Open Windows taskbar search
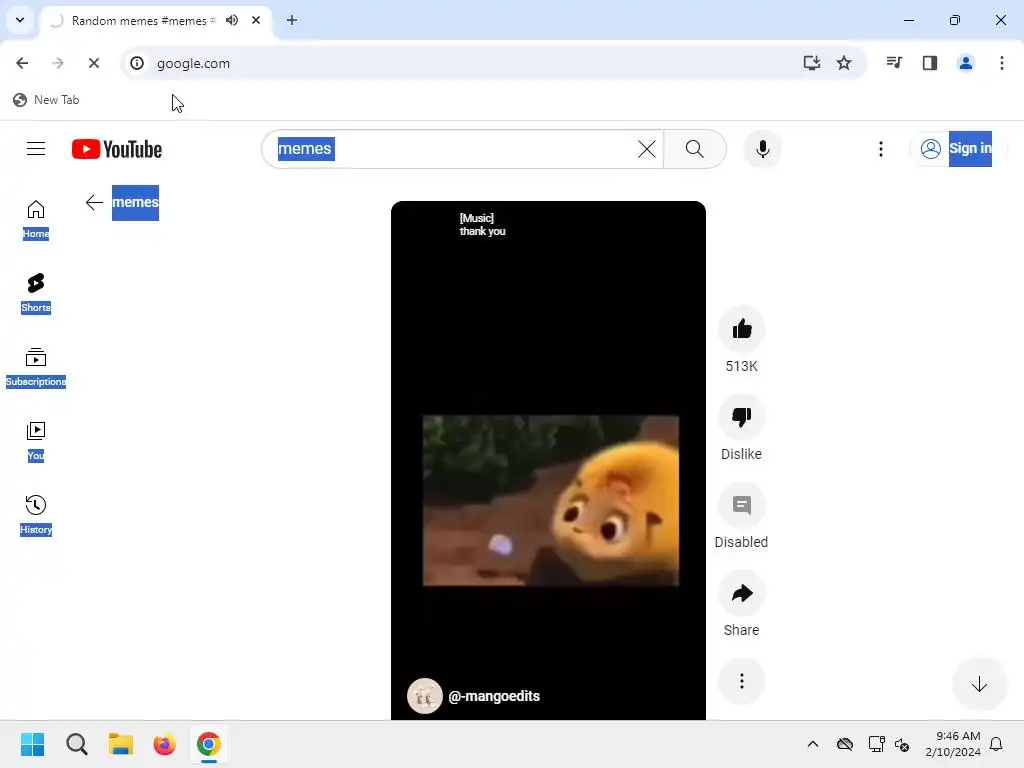Image resolution: width=1024 pixels, height=768 pixels. point(77,744)
